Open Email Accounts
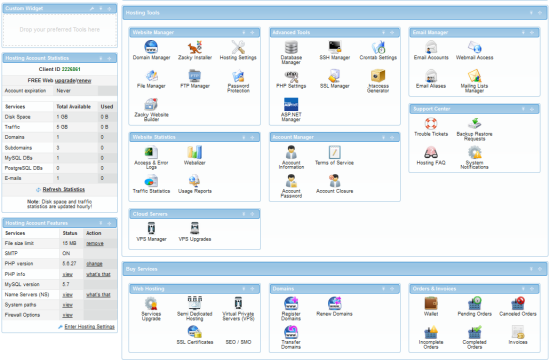The image size is (550, 363). 431,50
